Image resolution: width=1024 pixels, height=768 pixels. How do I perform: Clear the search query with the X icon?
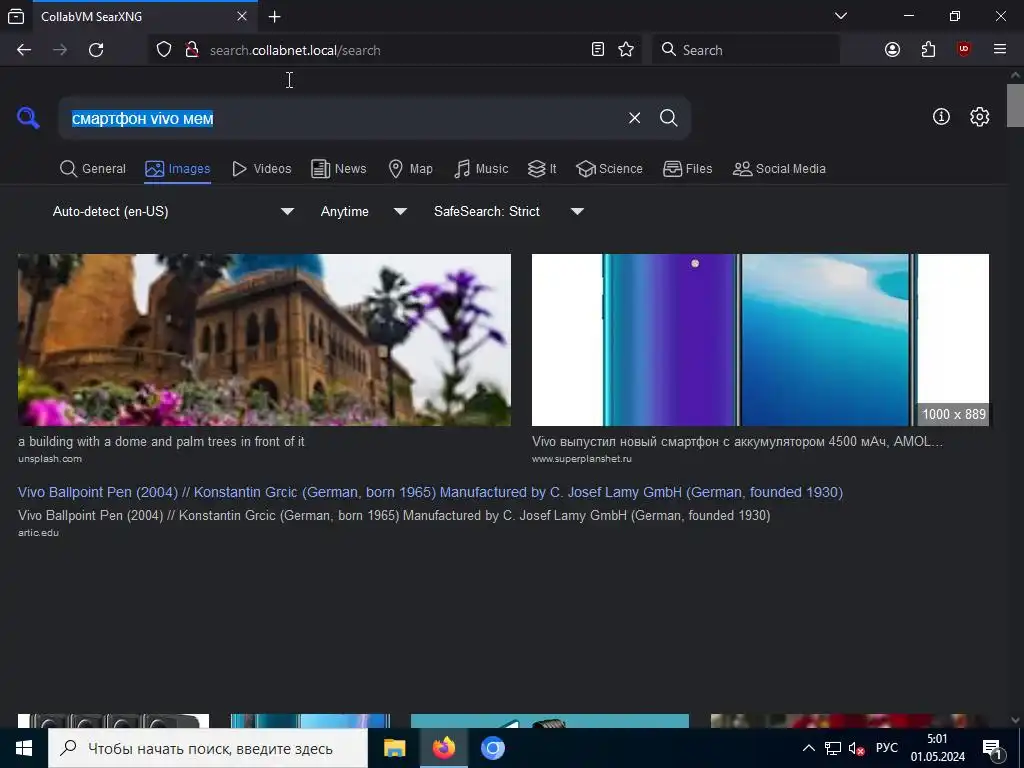pyautogui.click(x=634, y=118)
